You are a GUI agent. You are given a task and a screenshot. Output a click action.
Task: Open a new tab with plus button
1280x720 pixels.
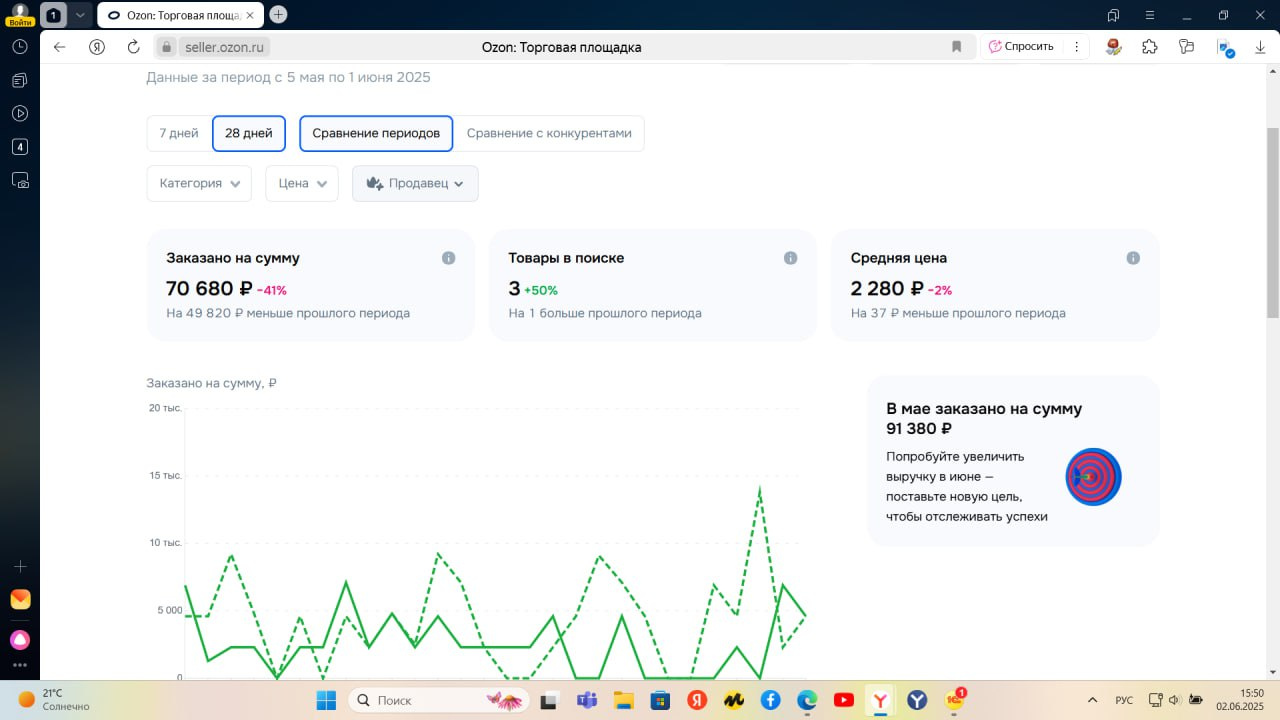coord(278,14)
